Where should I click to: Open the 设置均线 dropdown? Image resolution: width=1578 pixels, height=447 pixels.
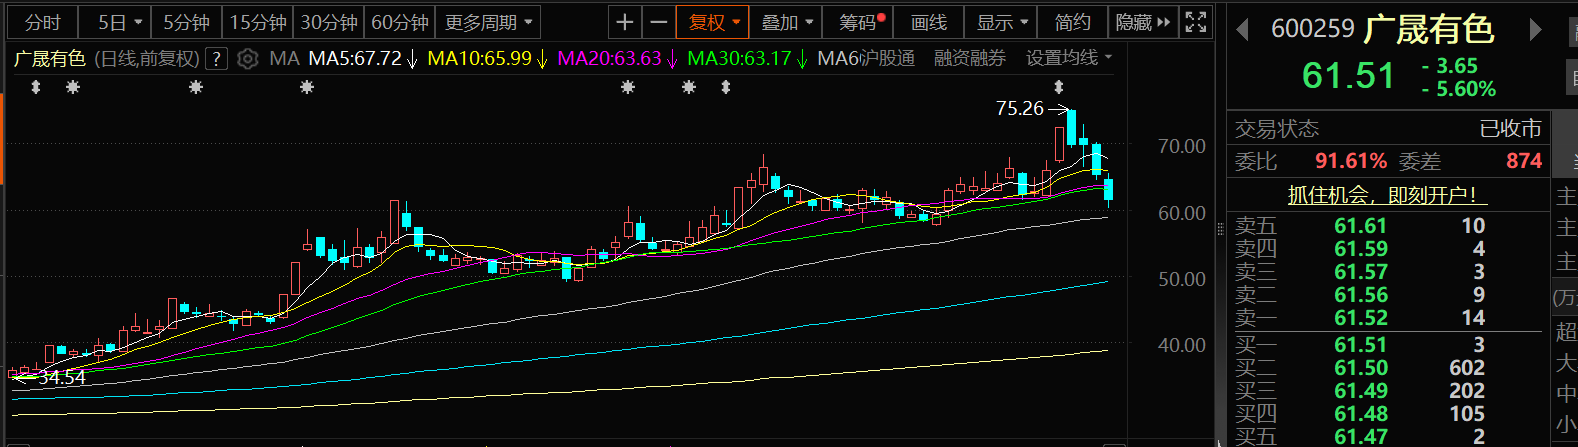[1068, 59]
